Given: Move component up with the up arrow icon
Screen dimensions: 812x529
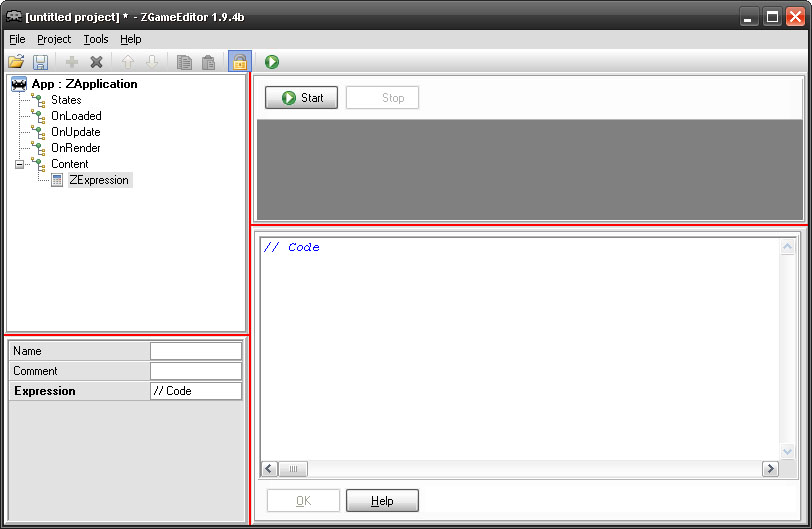Looking at the screenshot, I should (x=128, y=62).
